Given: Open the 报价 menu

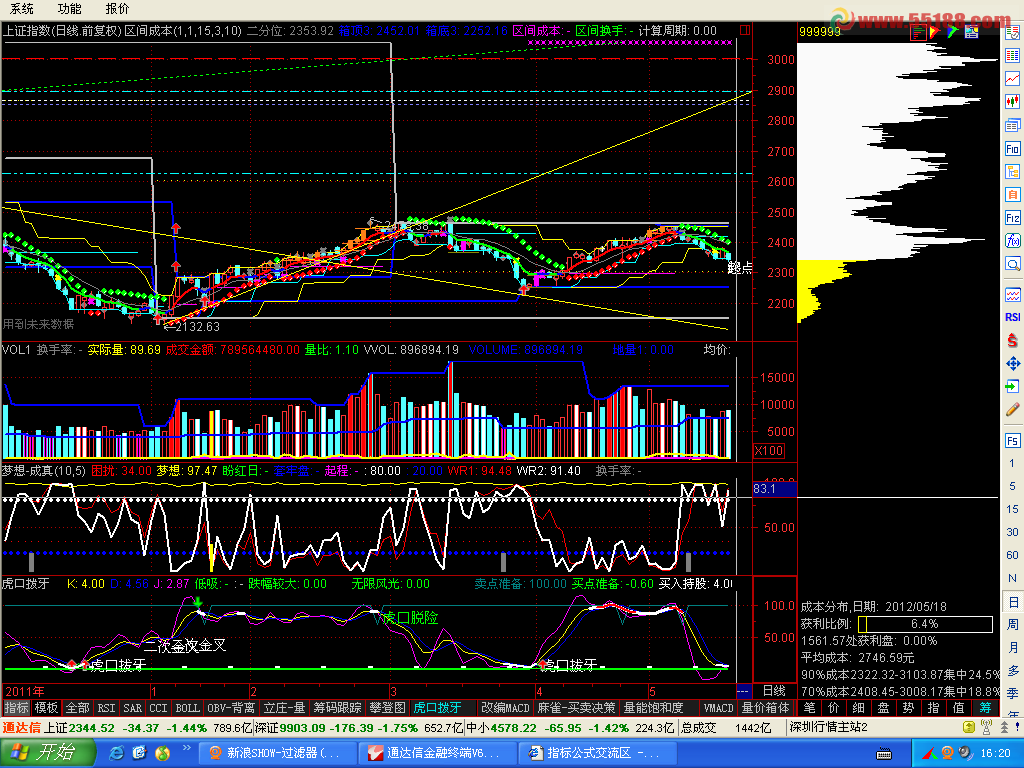Looking at the screenshot, I should pyautogui.click(x=117, y=8).
